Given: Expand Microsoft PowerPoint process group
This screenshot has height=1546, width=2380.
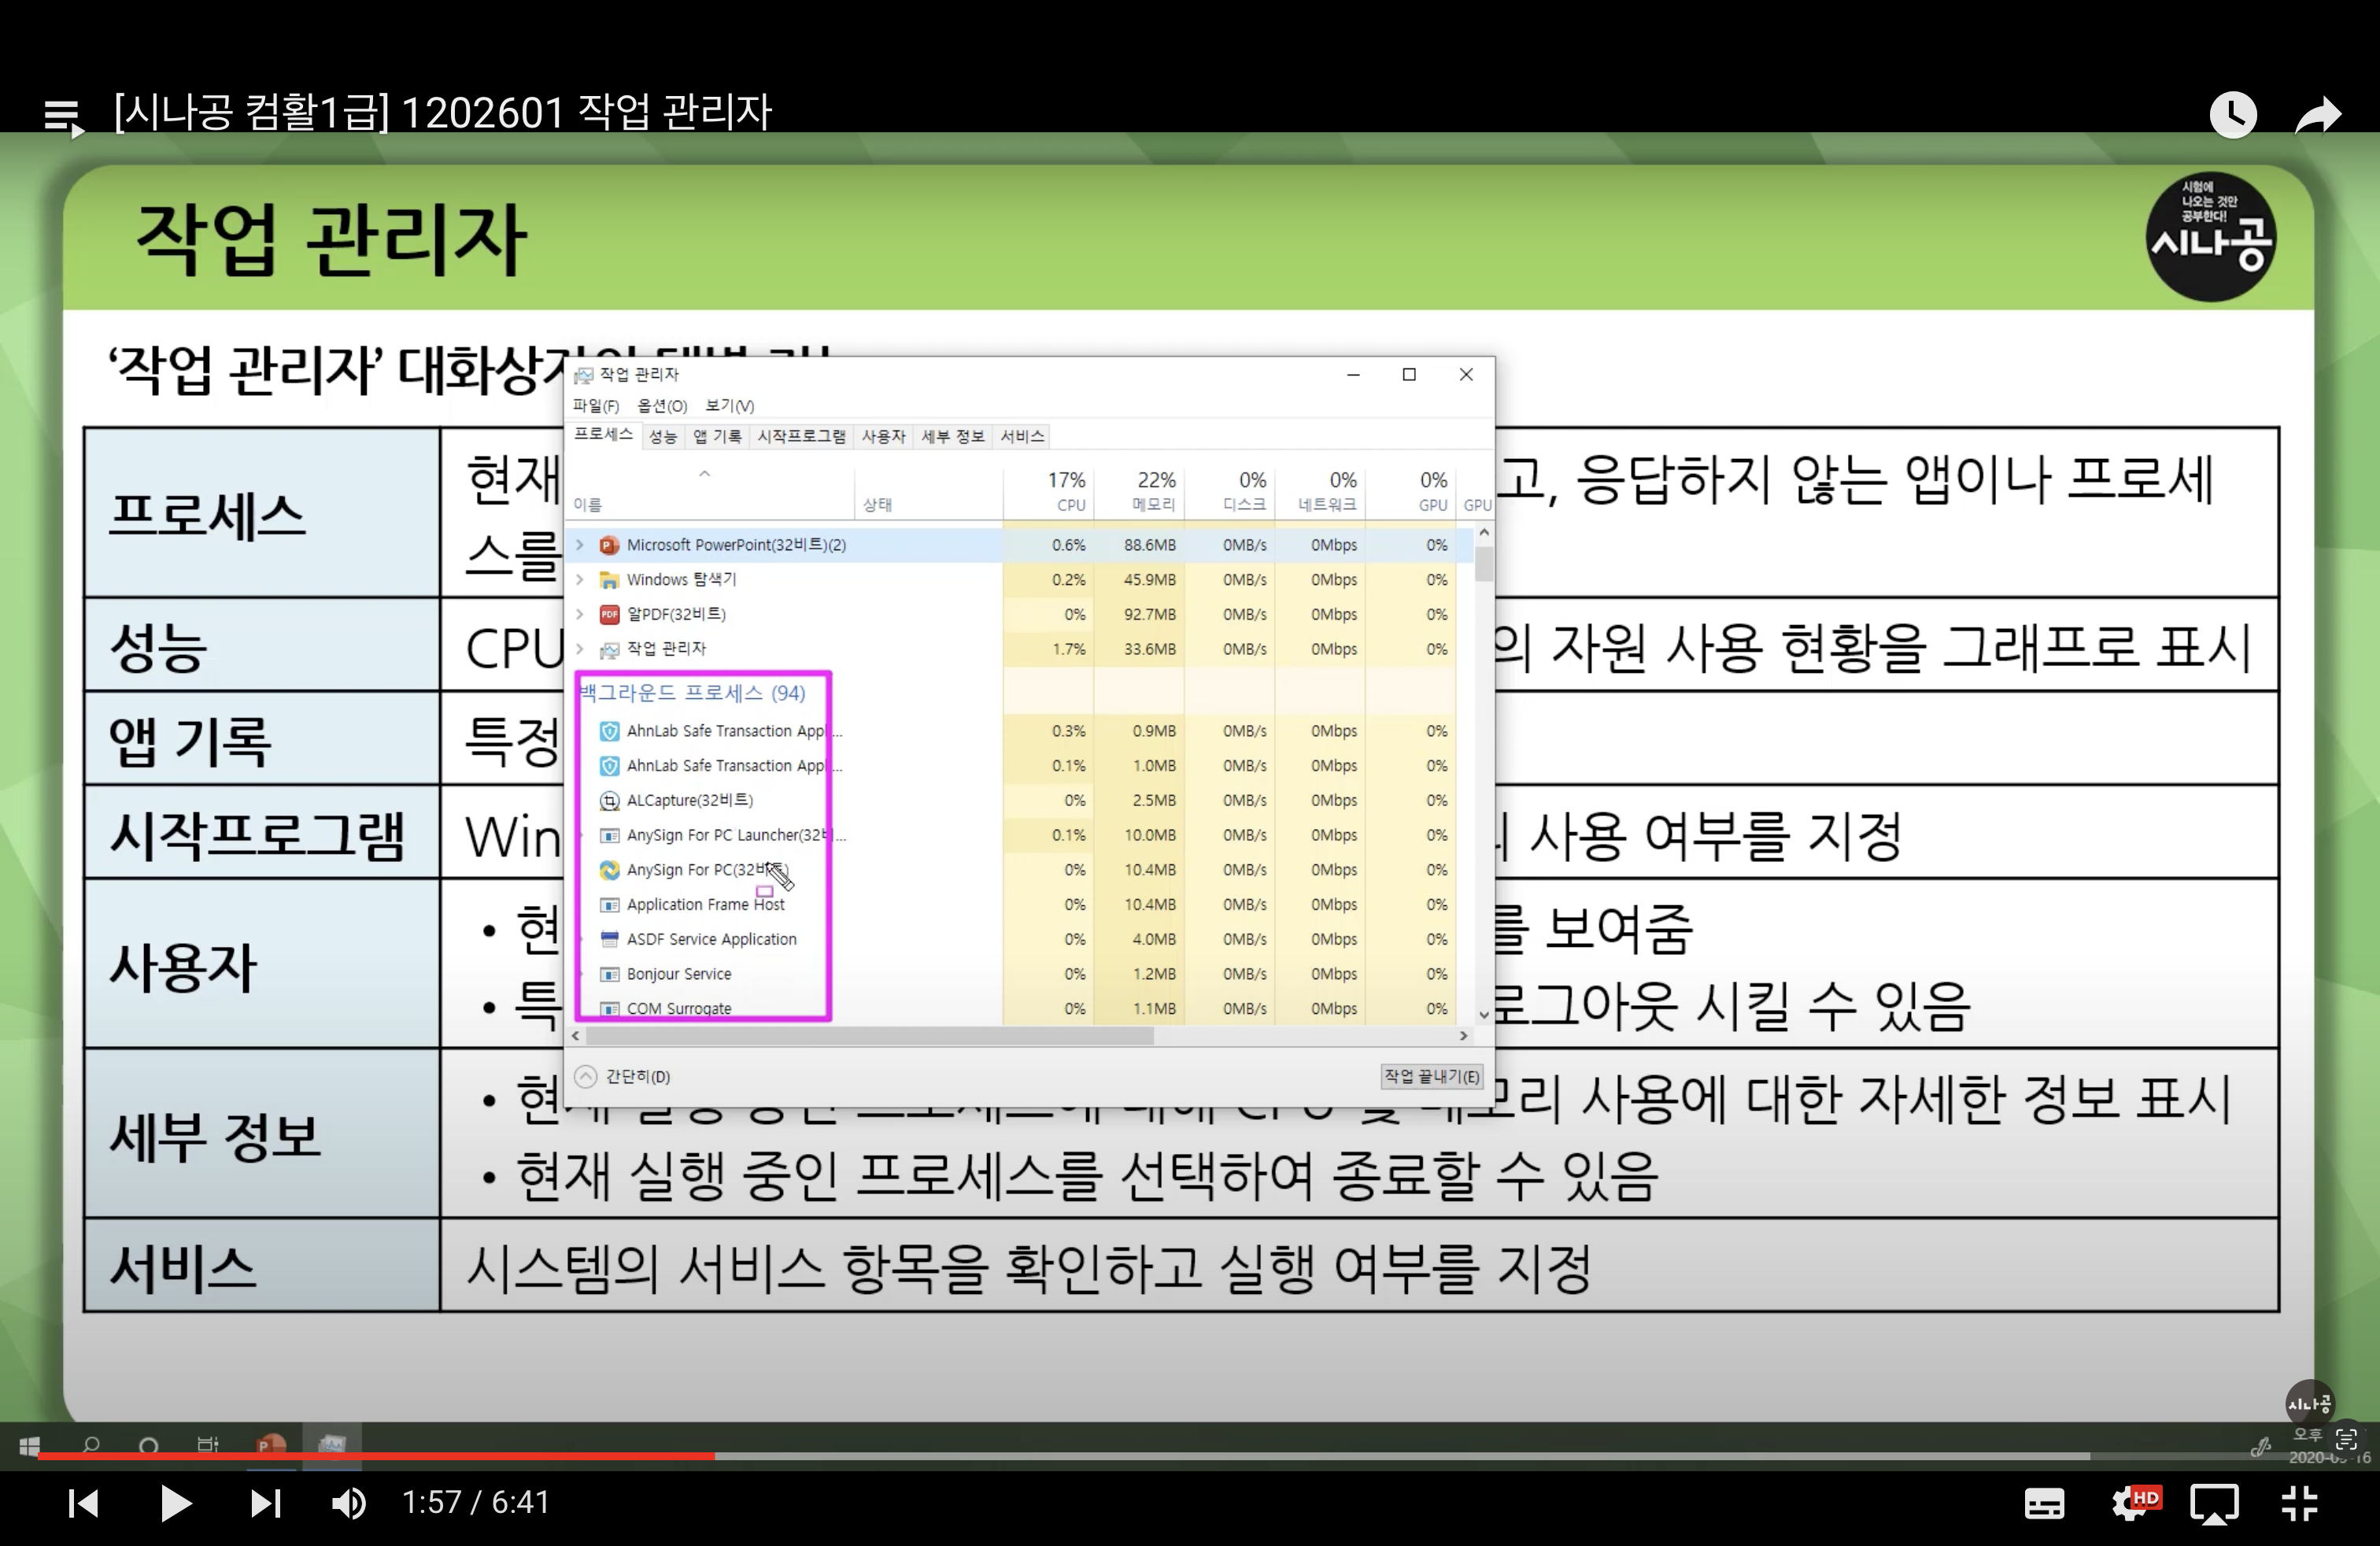Looking at the screenshot, I should click(580, 545).
